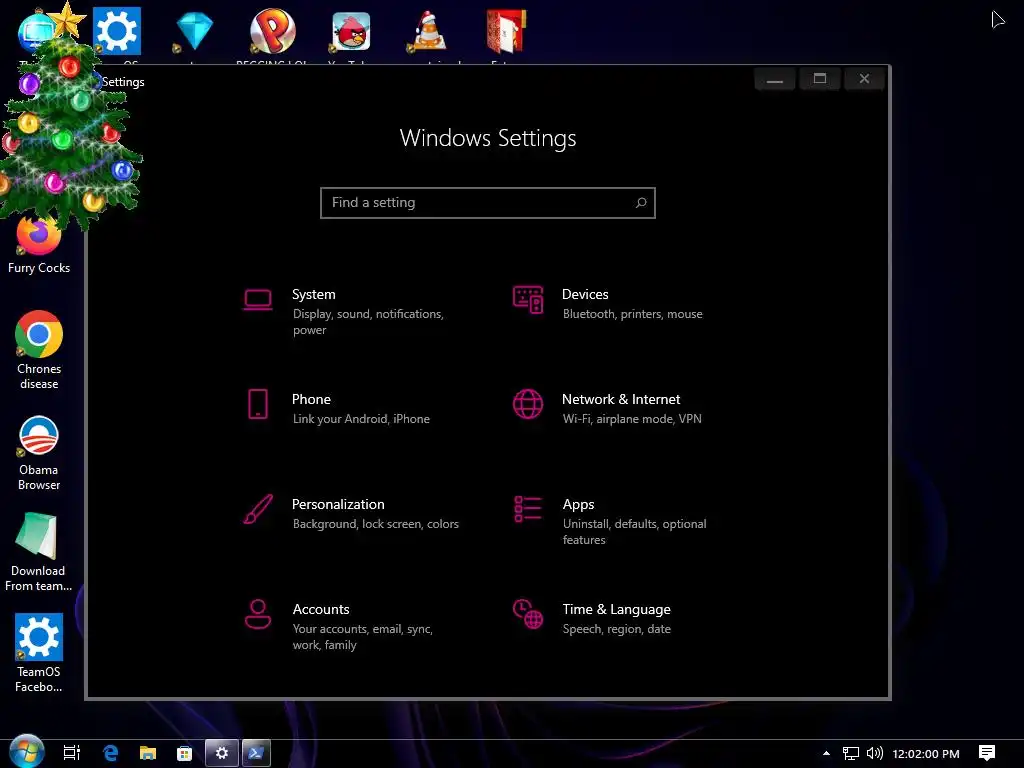
Task: Open the Devices category title
Action: (585, 295)
